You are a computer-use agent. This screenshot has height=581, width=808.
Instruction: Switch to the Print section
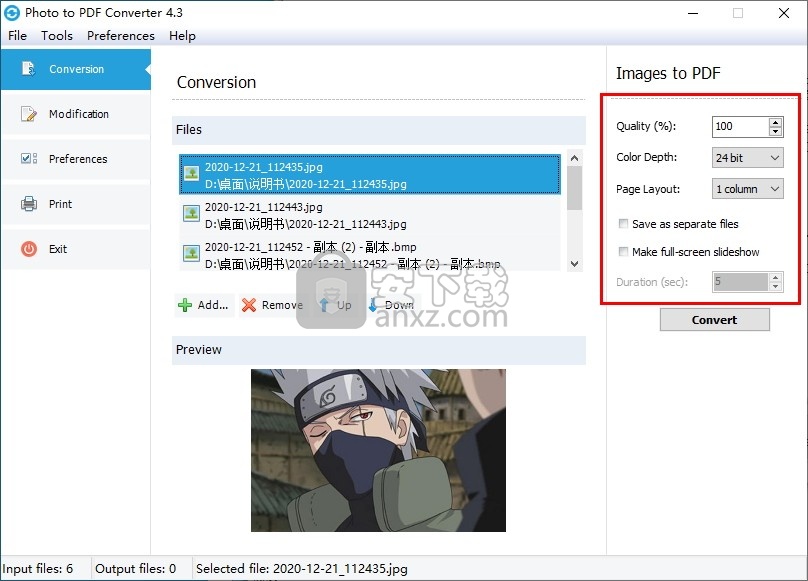[x=76, y=204]
